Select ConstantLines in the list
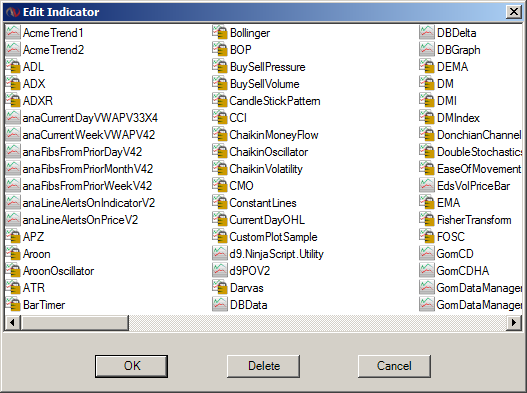The height and width of the screenshot is (393, 527). 263,203
